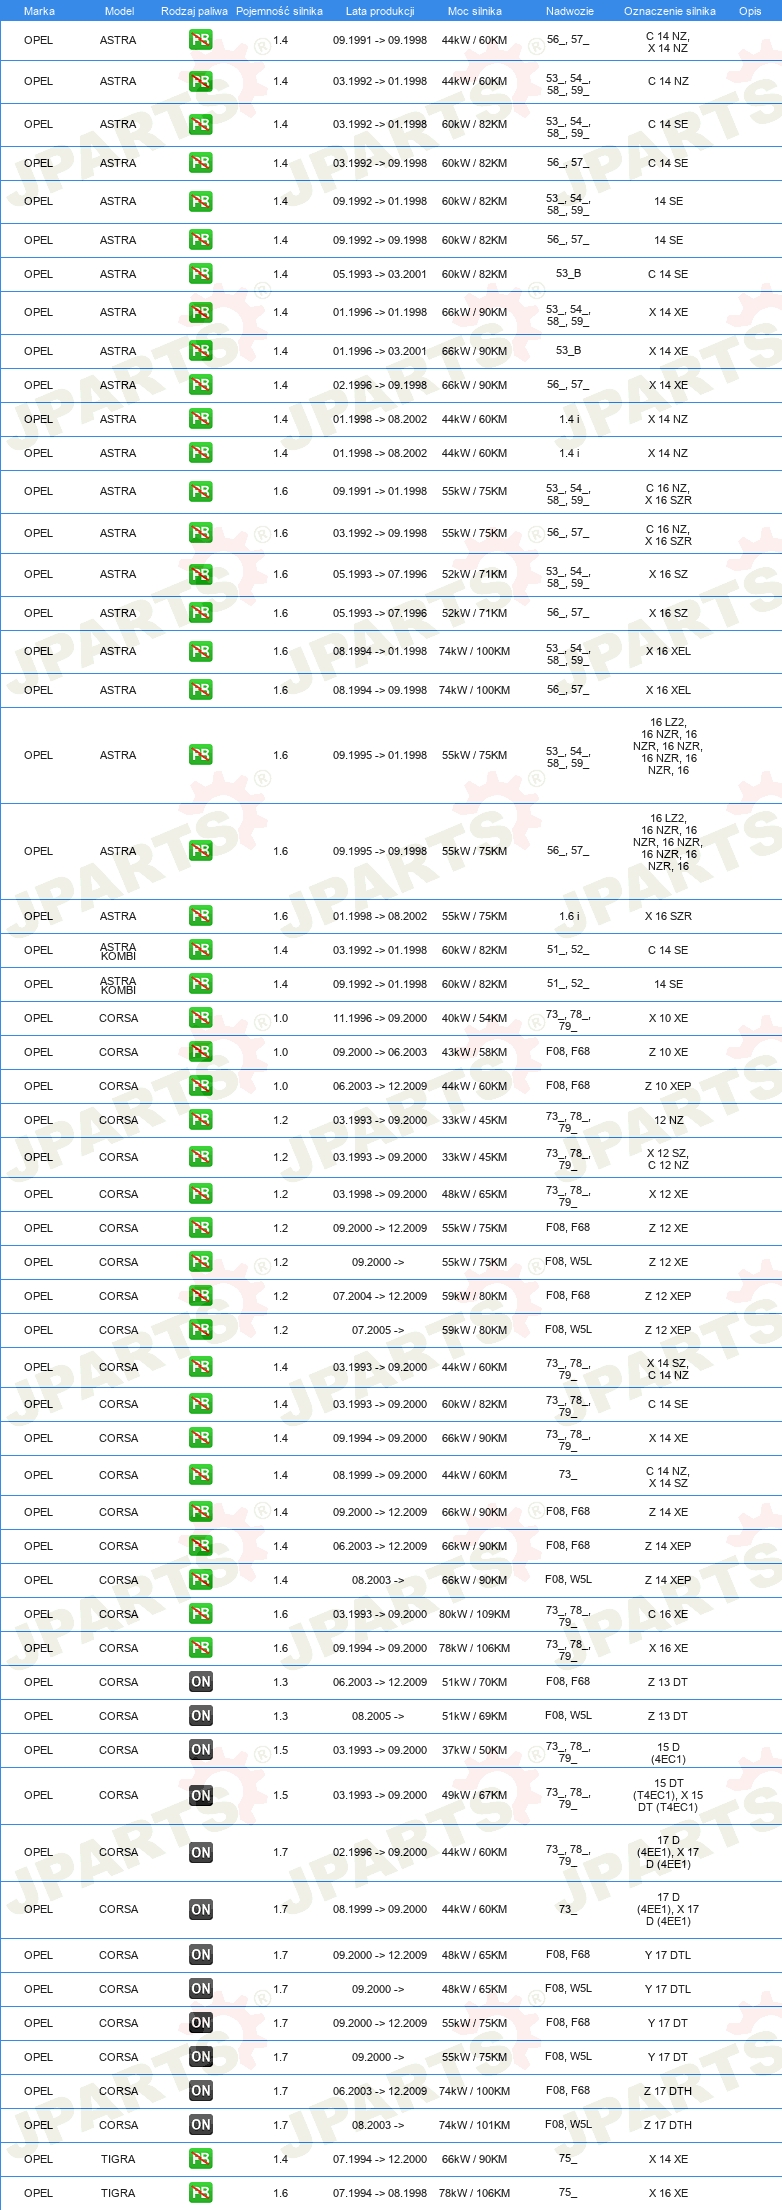Click the Pojemność silnika column header
The image size is (782, 2210).
pos(279,11)
